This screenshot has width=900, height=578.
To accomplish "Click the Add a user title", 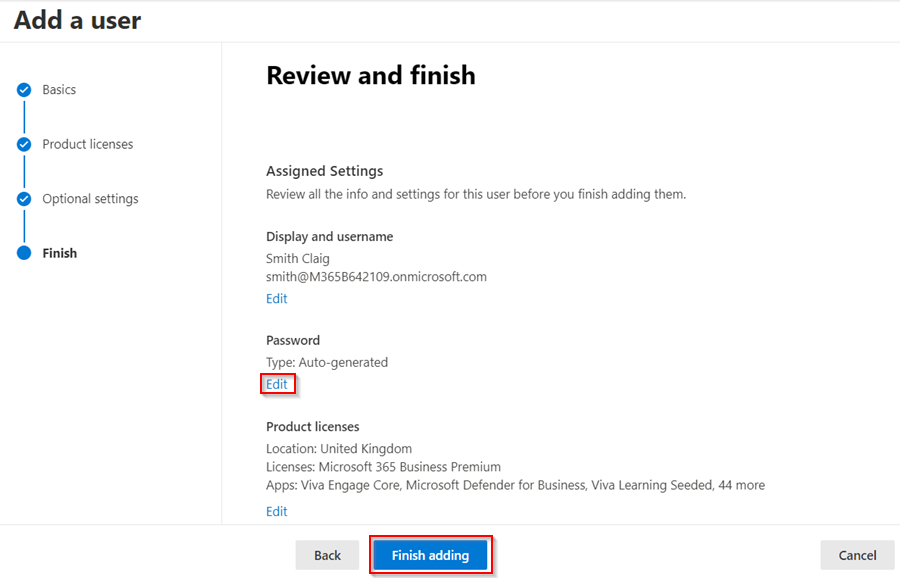I will [x=77, y=20].
